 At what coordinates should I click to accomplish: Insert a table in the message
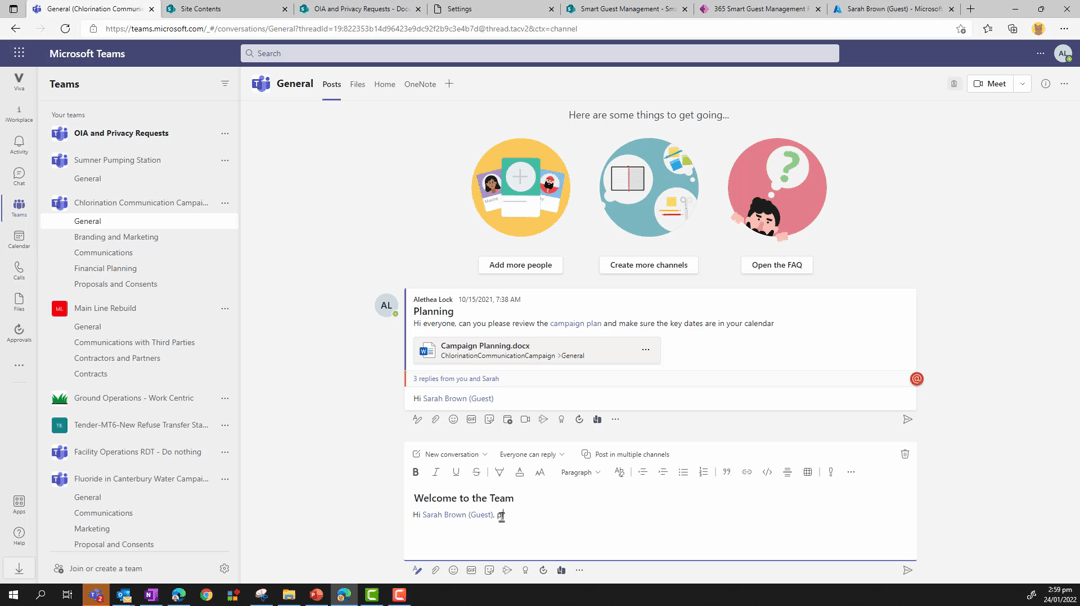click(807, 472)
